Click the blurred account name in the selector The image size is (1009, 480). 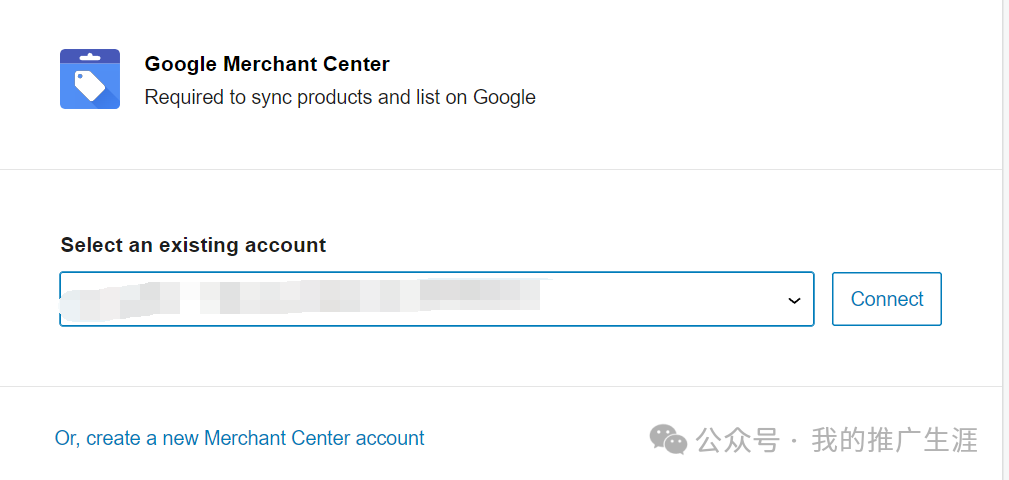point(300,298)
